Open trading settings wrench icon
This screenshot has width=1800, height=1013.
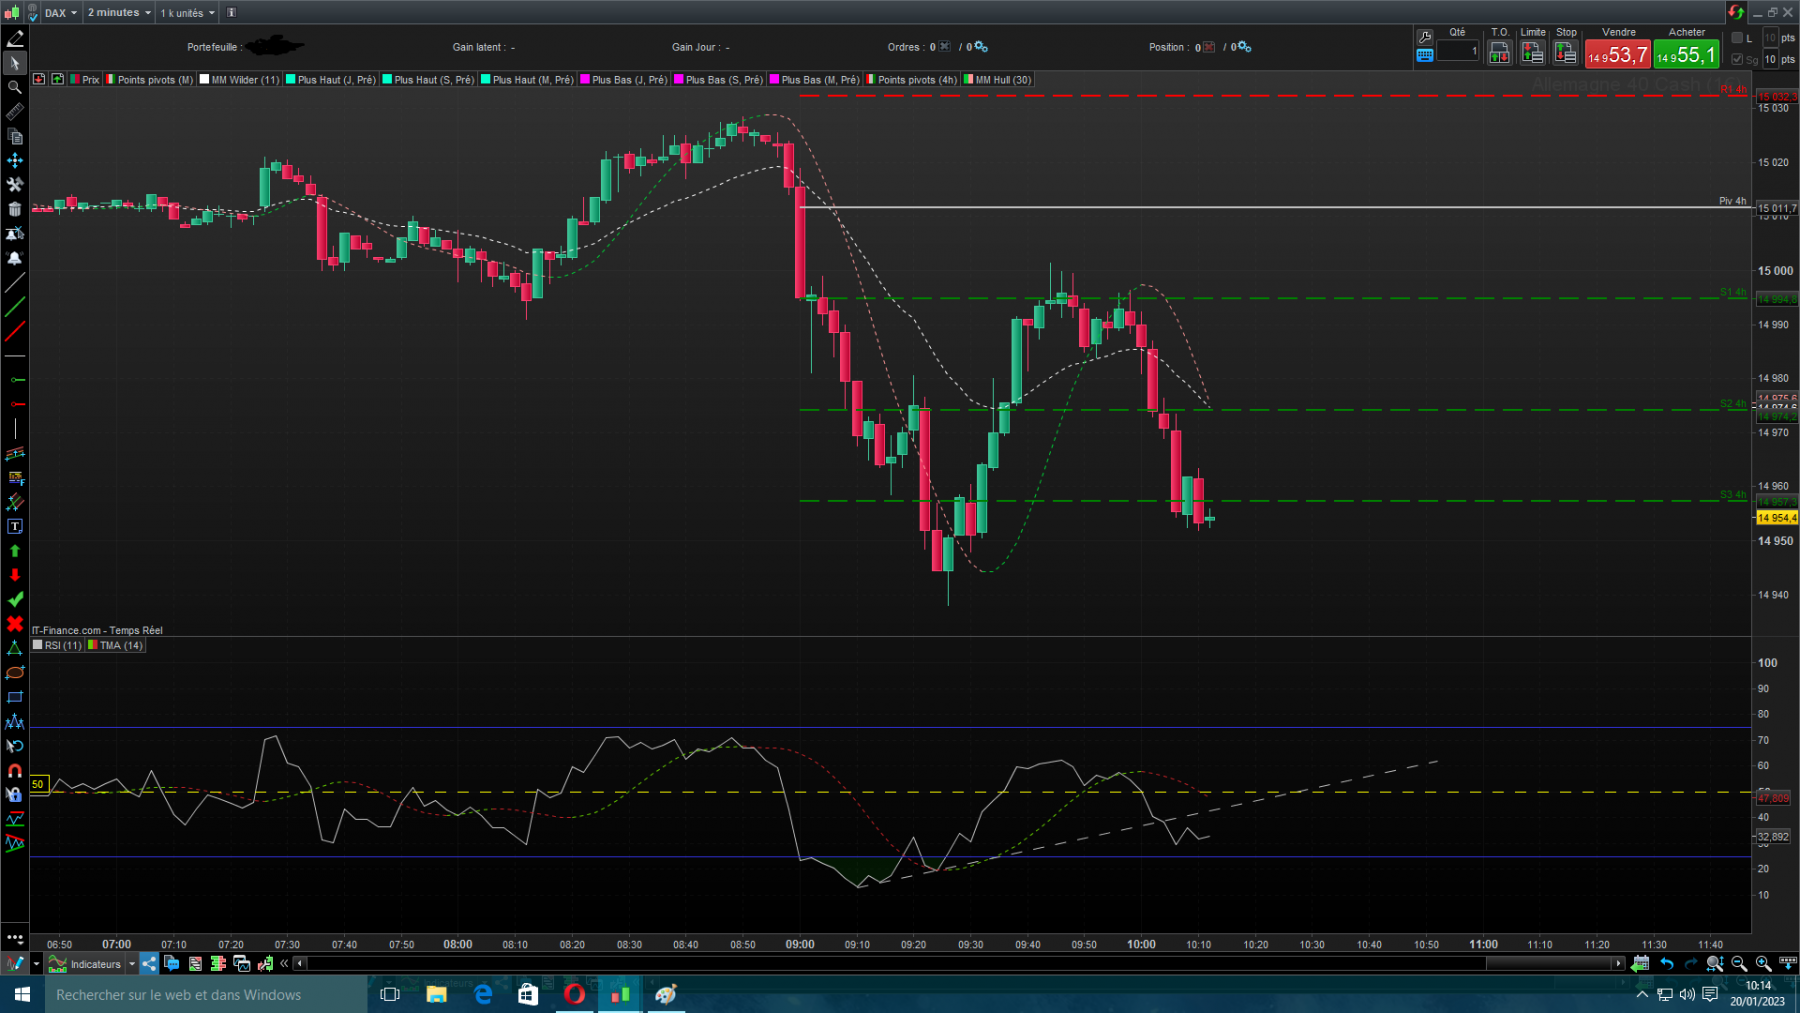point(1425,37)
